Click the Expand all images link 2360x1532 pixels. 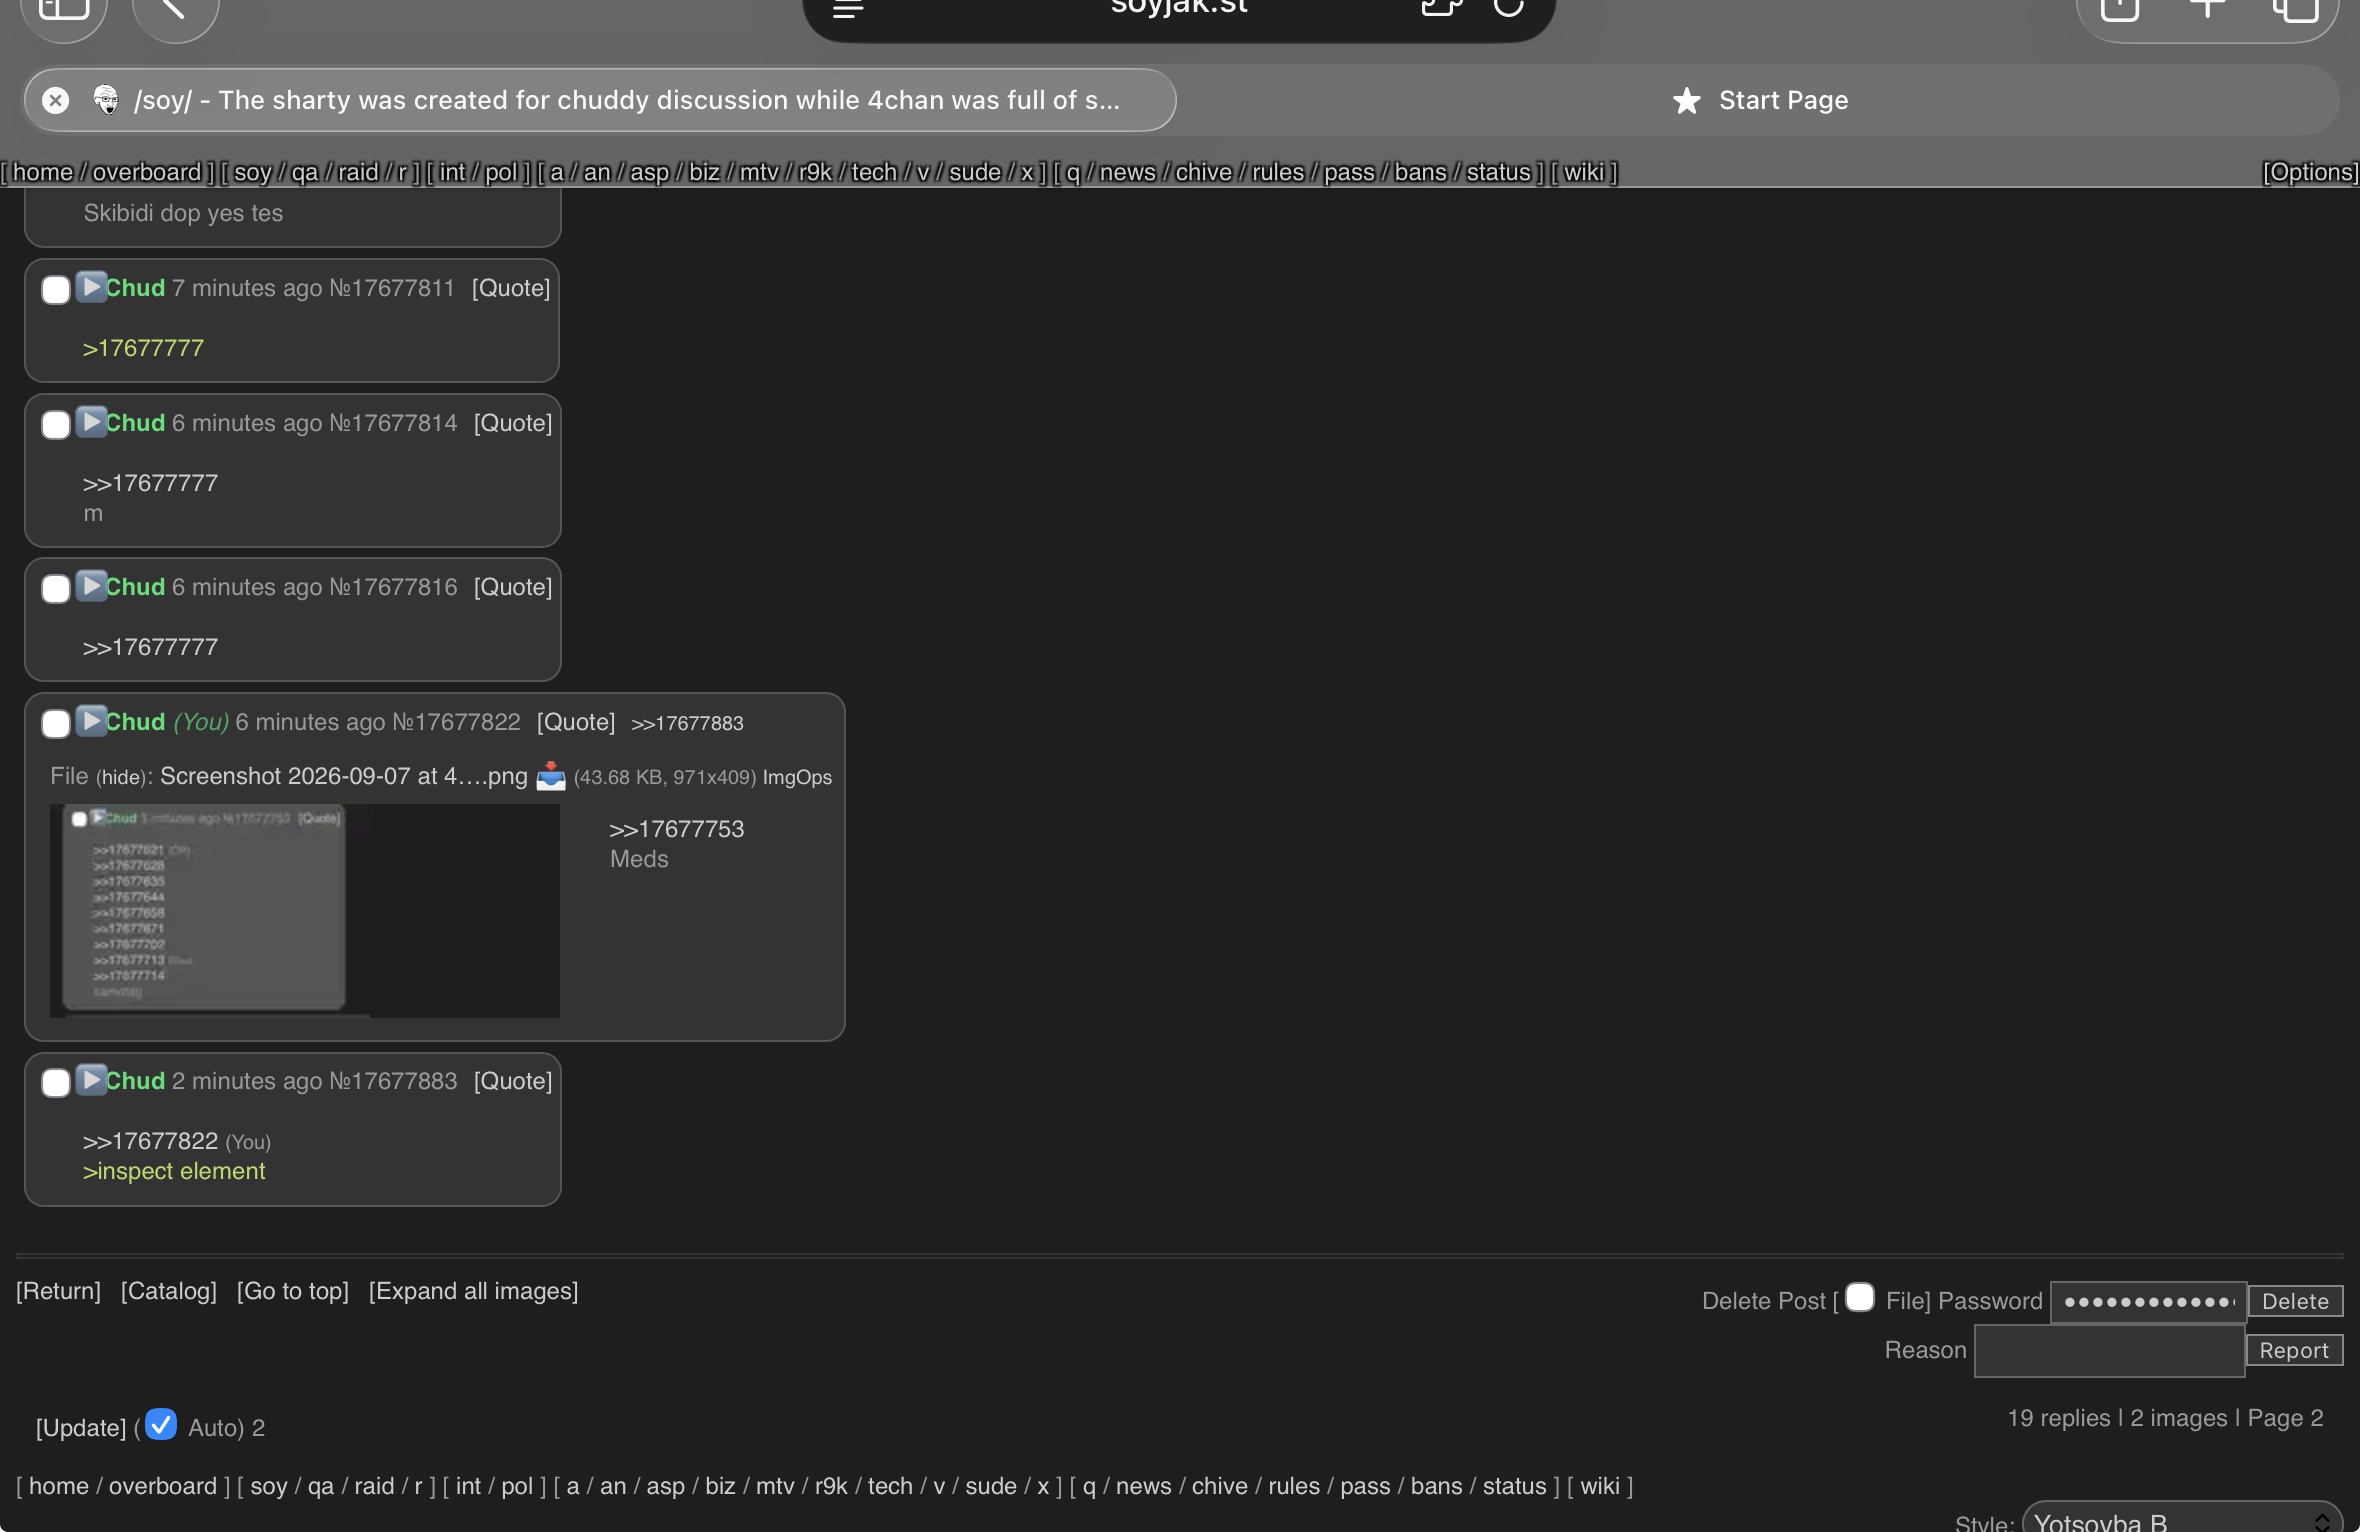pos(473,1291)
